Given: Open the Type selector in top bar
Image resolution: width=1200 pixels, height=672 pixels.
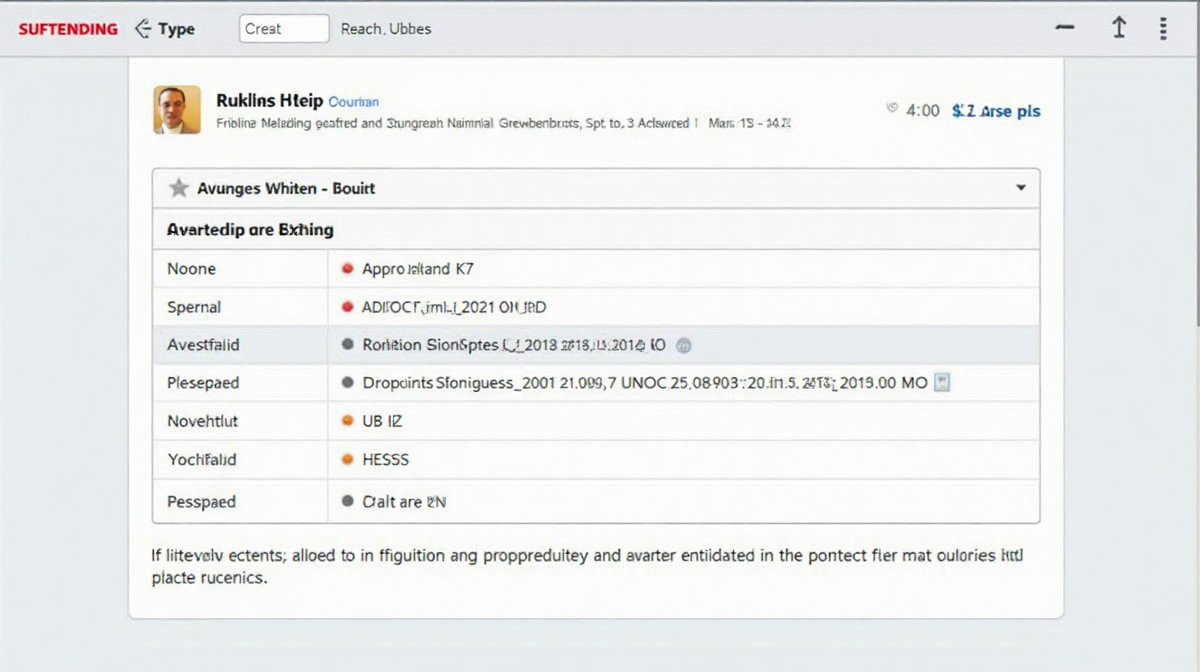Looking at the screenshot, I should coord(176,29).
